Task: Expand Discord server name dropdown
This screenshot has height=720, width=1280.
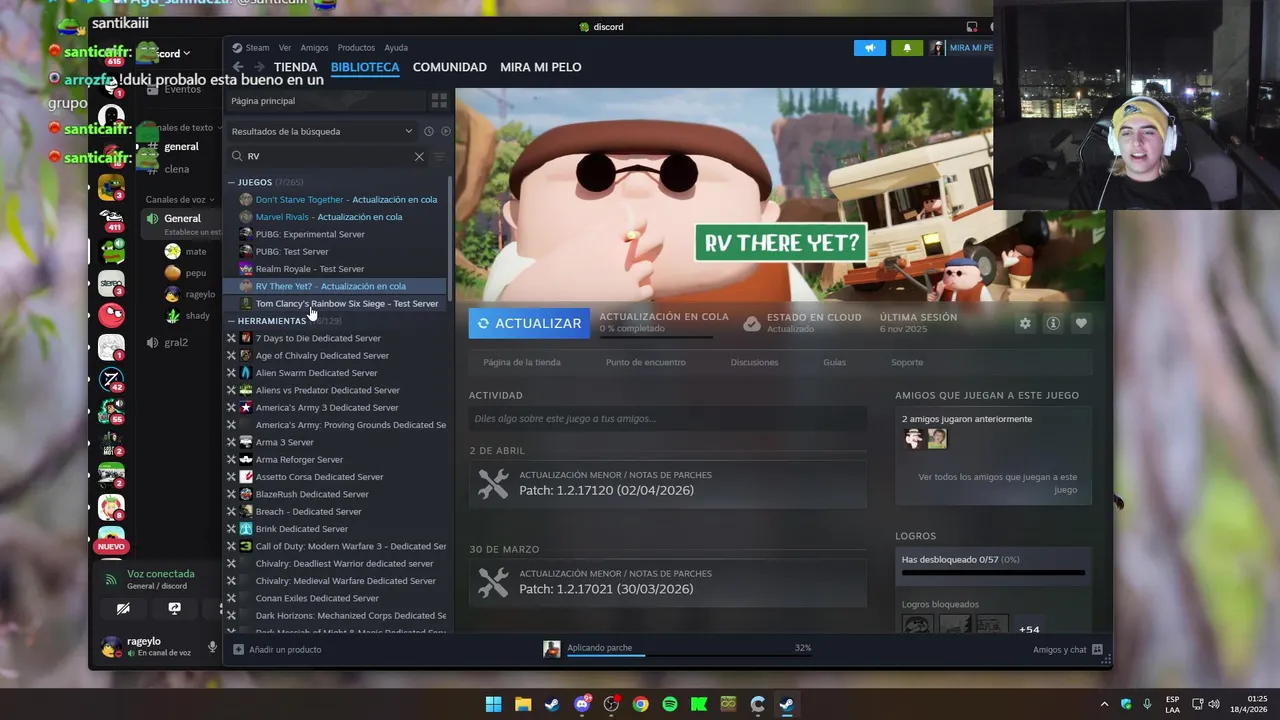Action: 186,53
